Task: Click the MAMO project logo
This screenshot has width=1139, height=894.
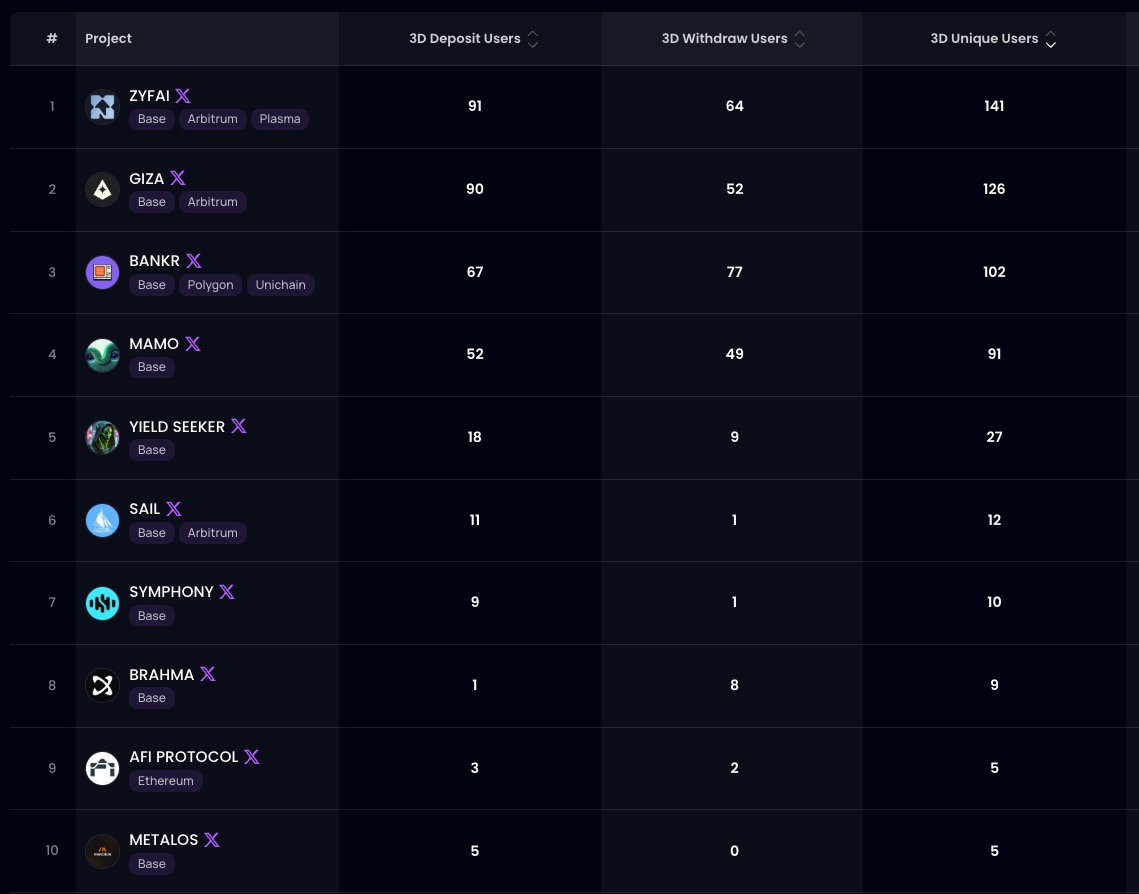Action: click(102, 355)
